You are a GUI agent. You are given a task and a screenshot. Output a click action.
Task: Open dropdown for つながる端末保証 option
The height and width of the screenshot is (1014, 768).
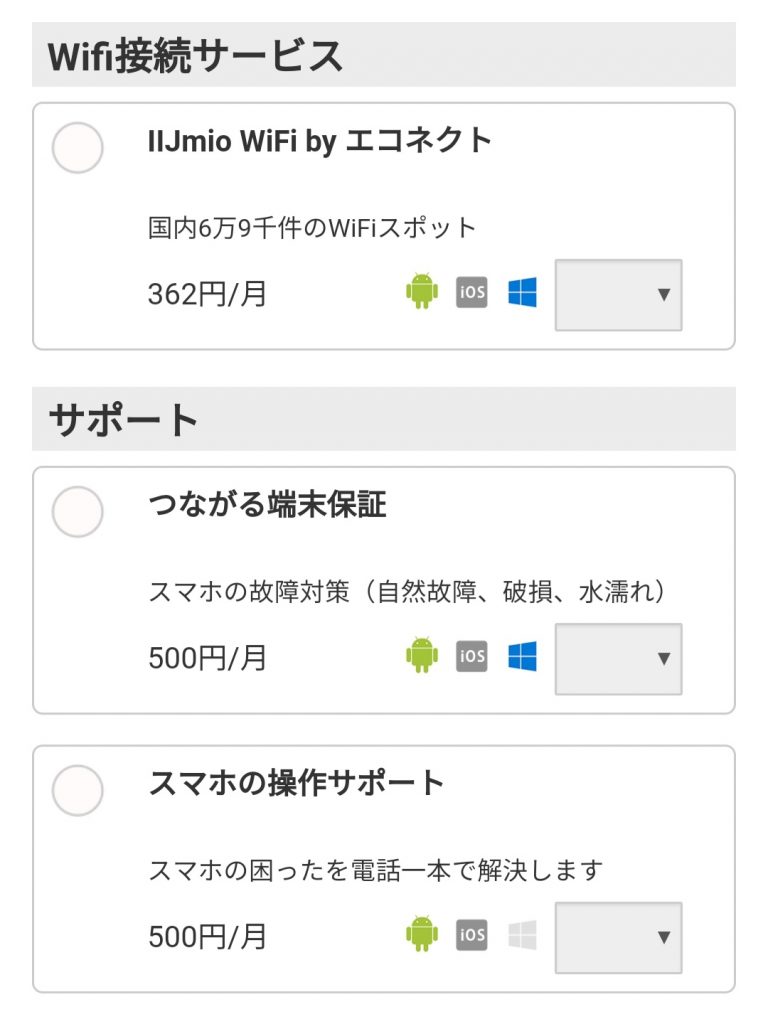[619, 658]
